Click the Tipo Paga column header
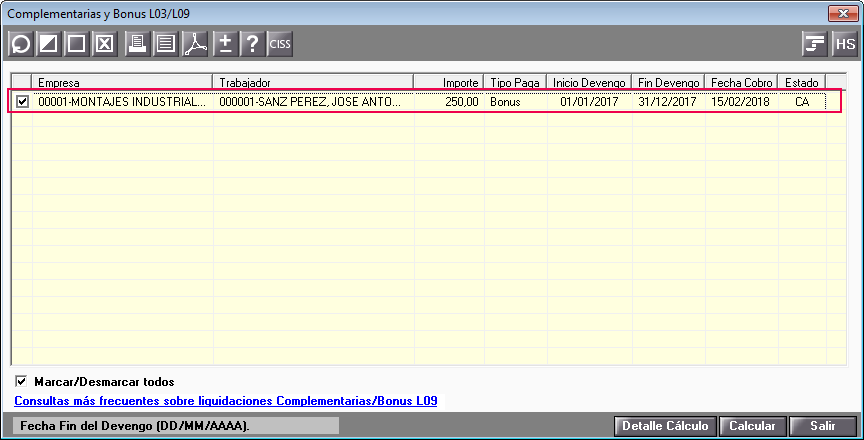The image size is (864, 440). (x=515, y=82)
